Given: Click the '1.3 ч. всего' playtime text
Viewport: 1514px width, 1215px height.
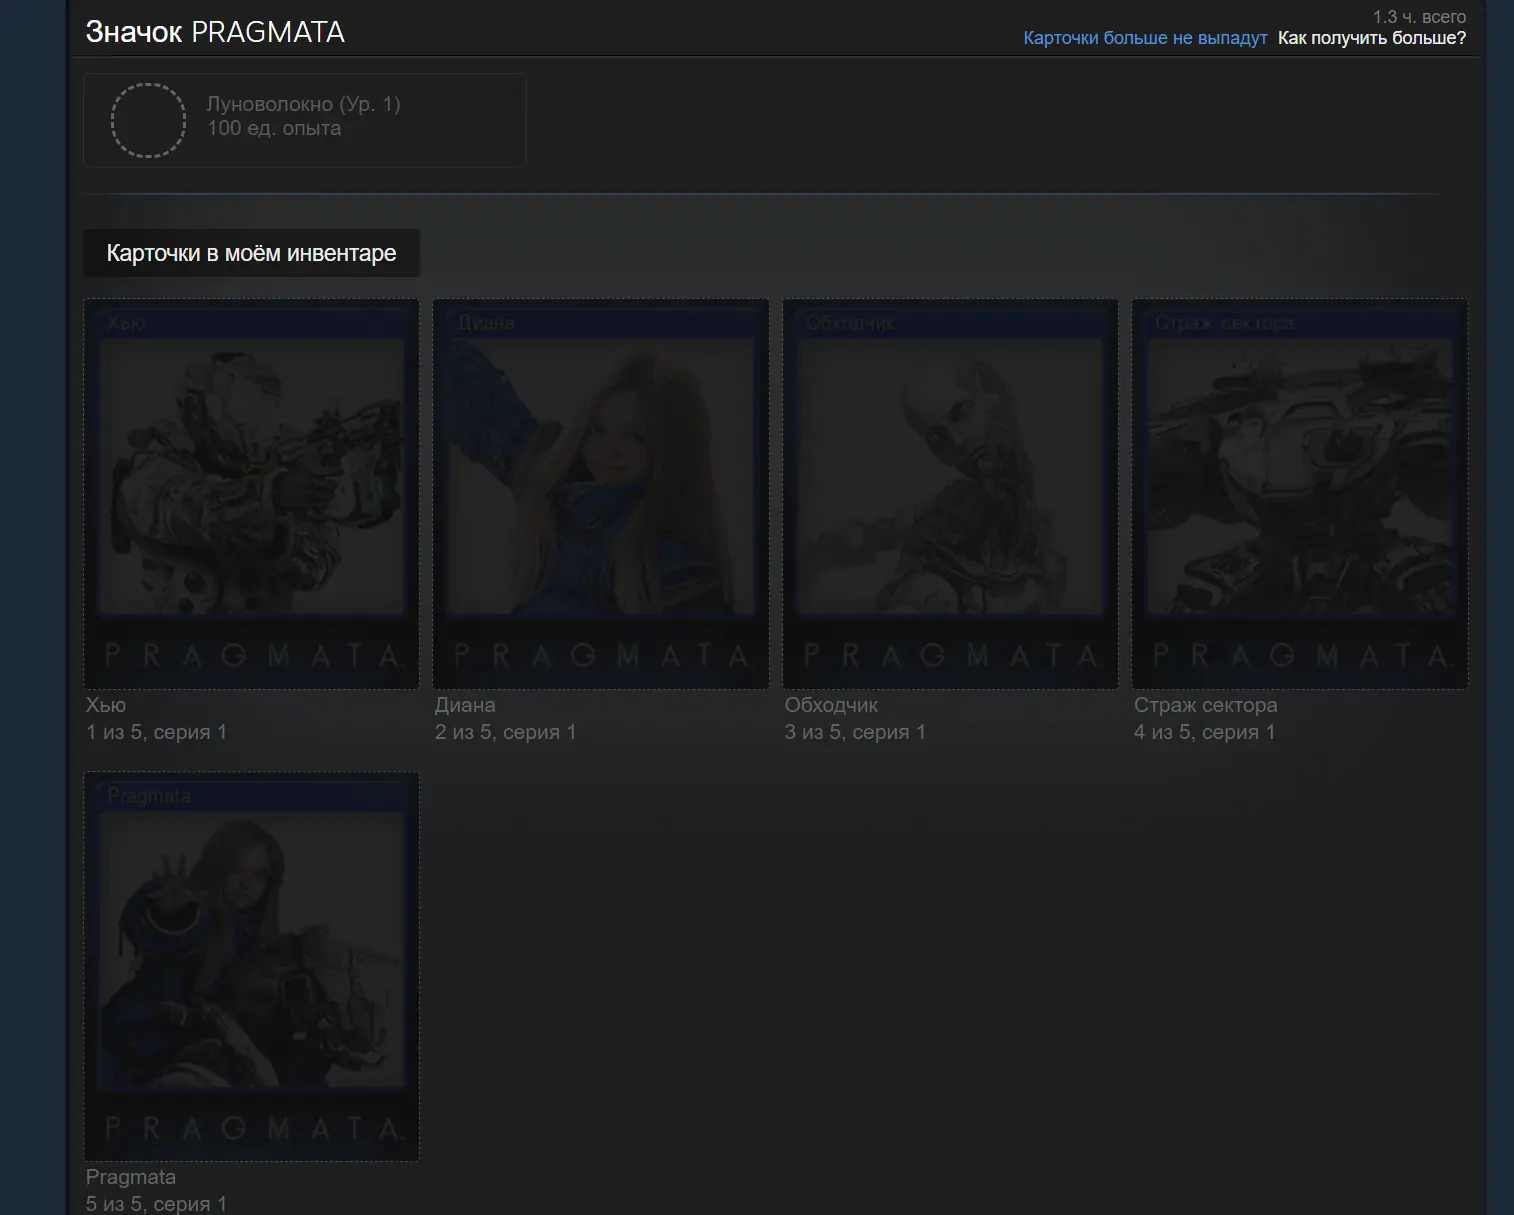Looking at the screenshot, I should tap(1419, 17).
